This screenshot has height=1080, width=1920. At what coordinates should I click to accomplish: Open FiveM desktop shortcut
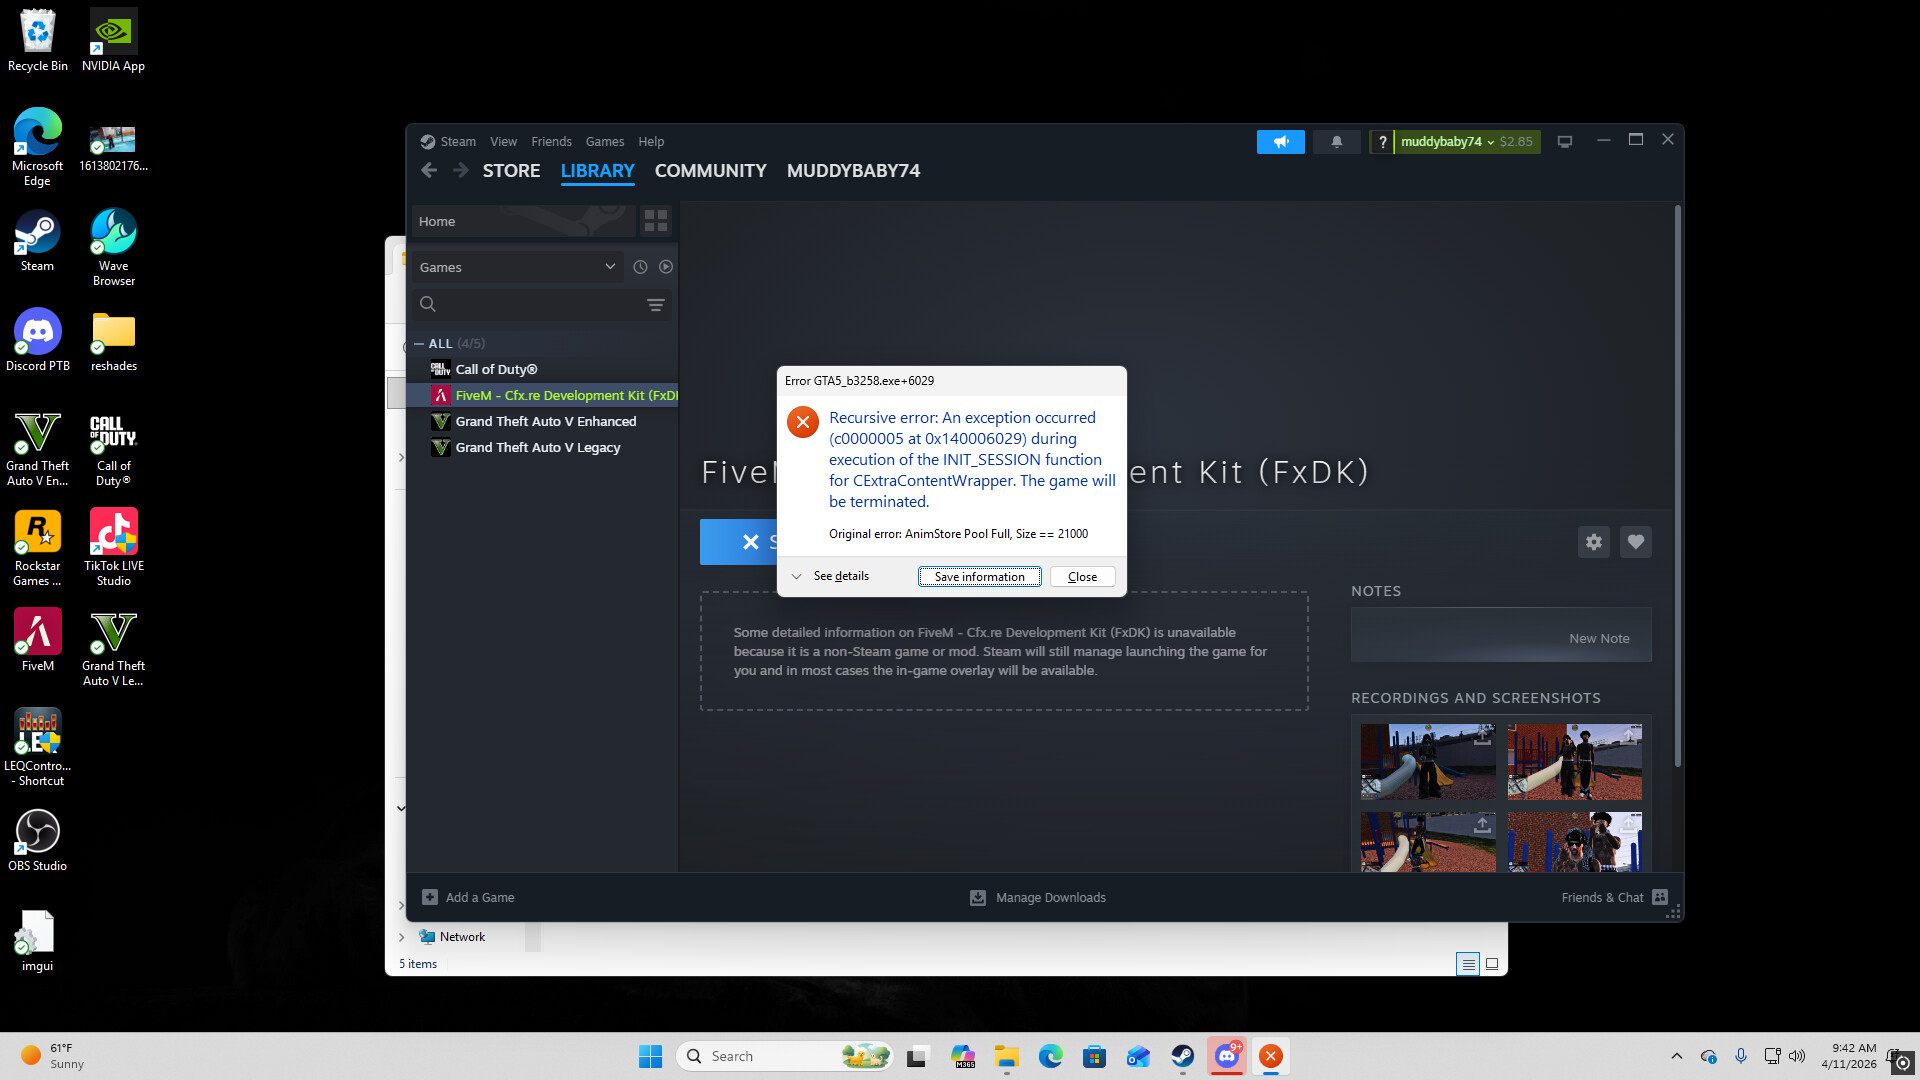click(x=38, y=640)
